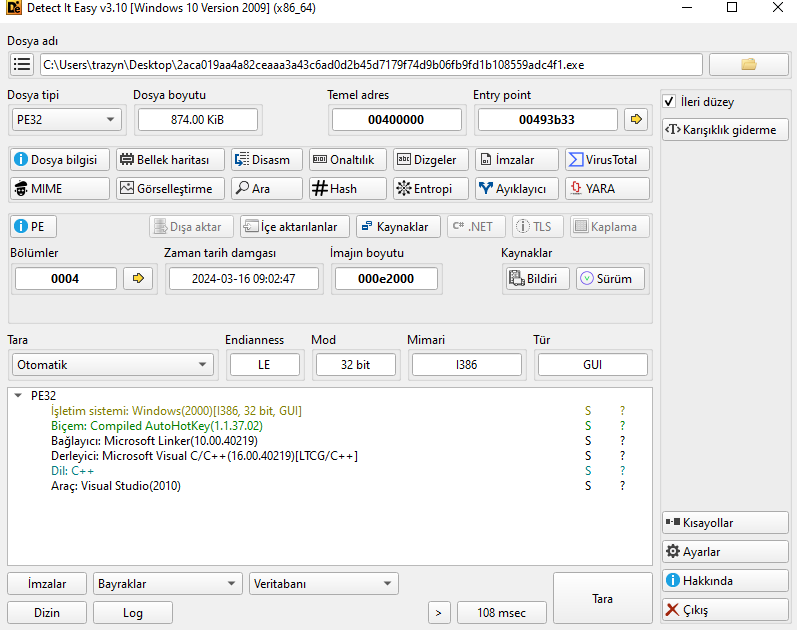Open Ayarlar settings

tap(724, 552)
